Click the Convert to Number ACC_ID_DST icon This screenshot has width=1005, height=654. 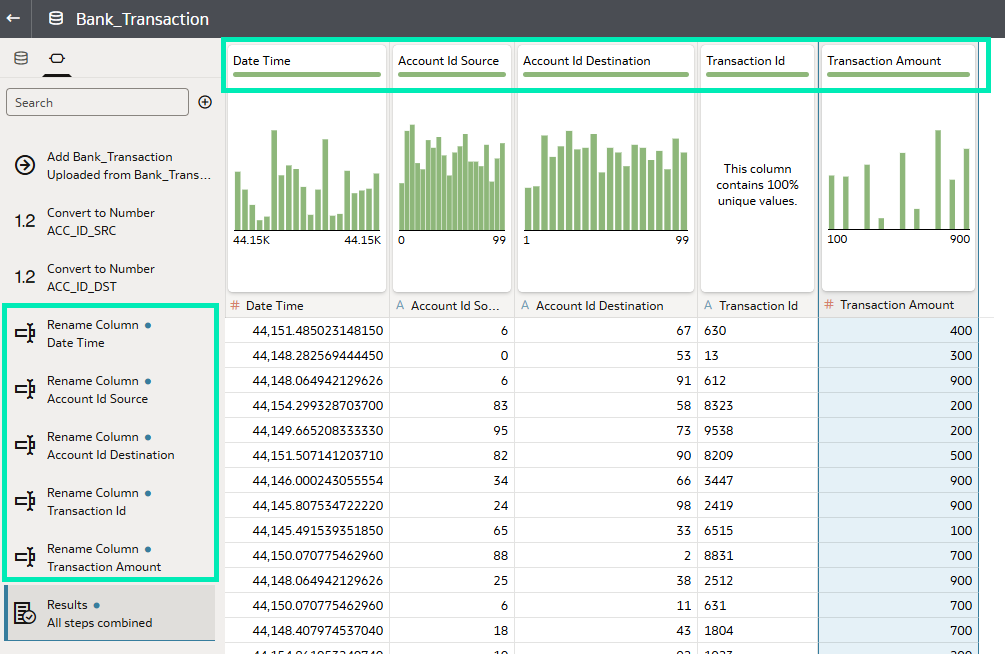click(x=25, y=277)
